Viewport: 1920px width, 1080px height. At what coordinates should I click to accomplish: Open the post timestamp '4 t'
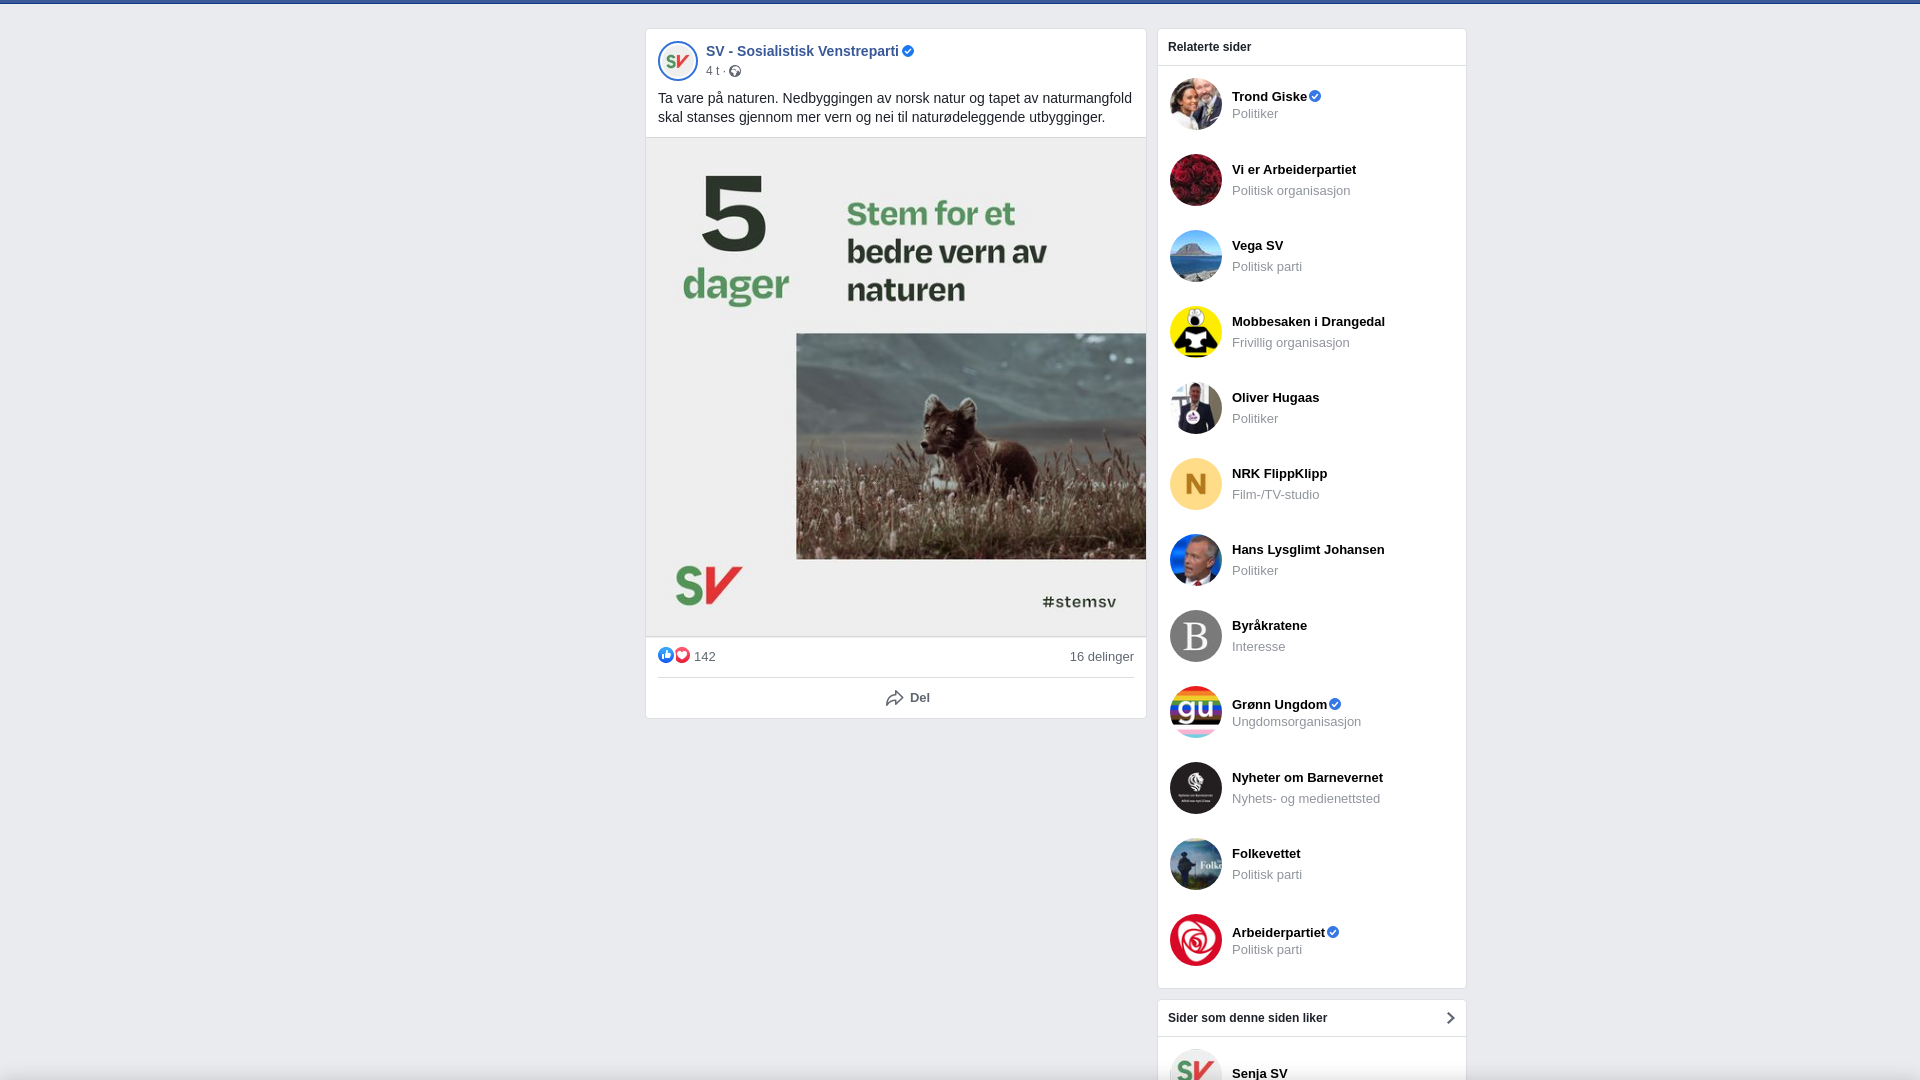point(712,71)
